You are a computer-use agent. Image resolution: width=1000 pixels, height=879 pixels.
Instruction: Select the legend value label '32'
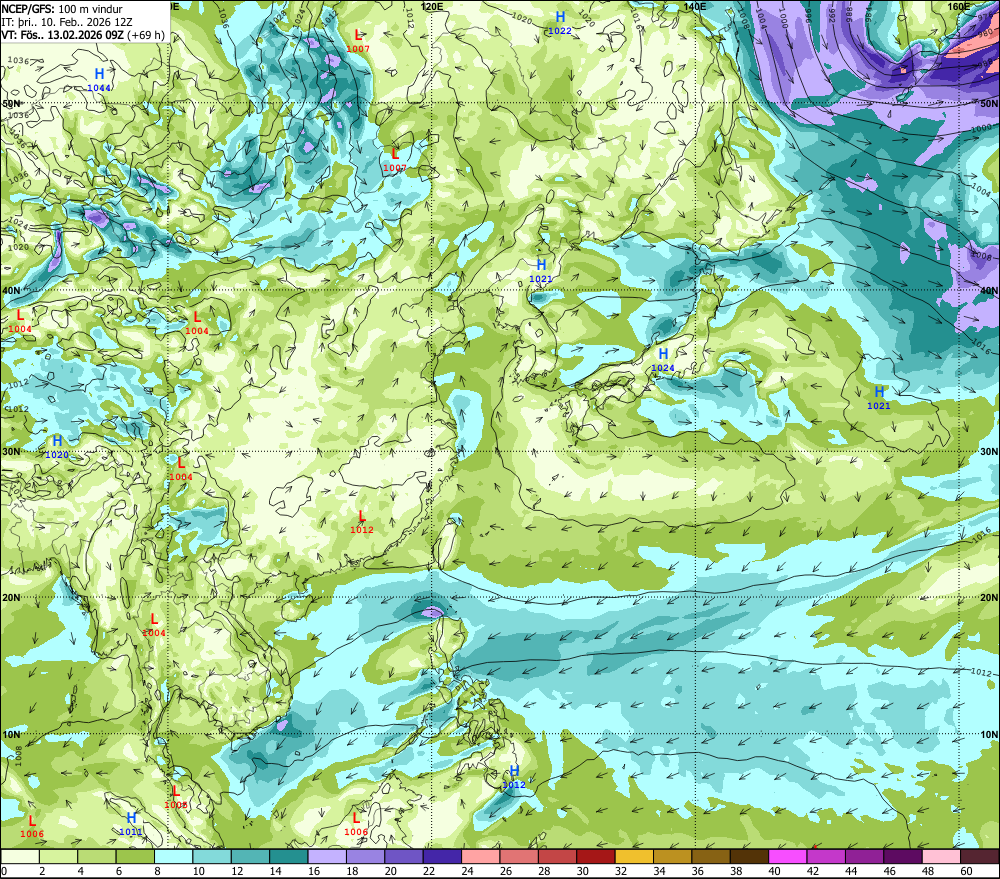point(621,871)
